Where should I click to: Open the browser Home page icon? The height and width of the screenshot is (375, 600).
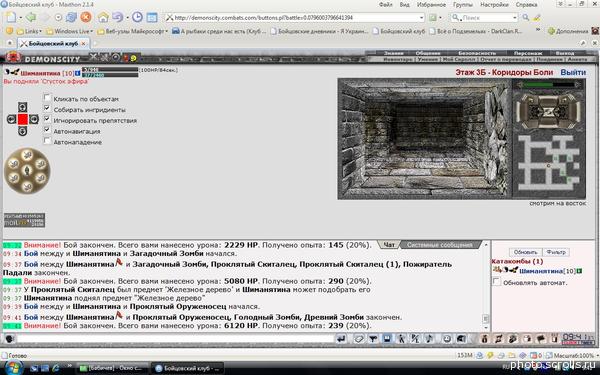[103, 17]
